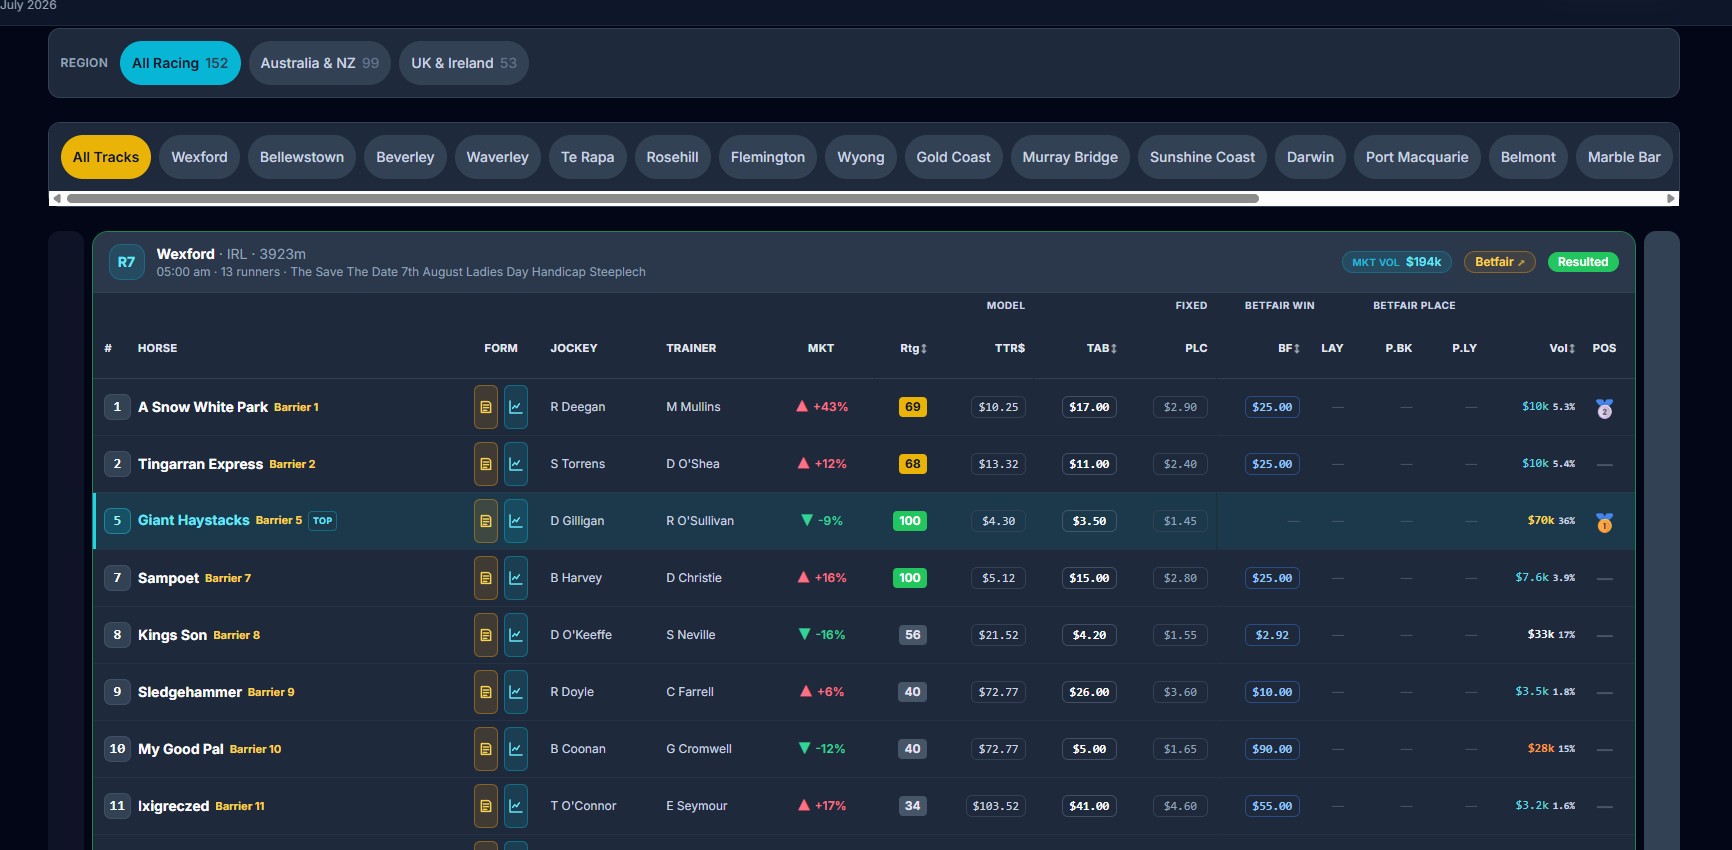This screenshot has width=1732, height=850.
Task: Open form notes icon for Ixigreczed
Action: [x=486, y=806]
